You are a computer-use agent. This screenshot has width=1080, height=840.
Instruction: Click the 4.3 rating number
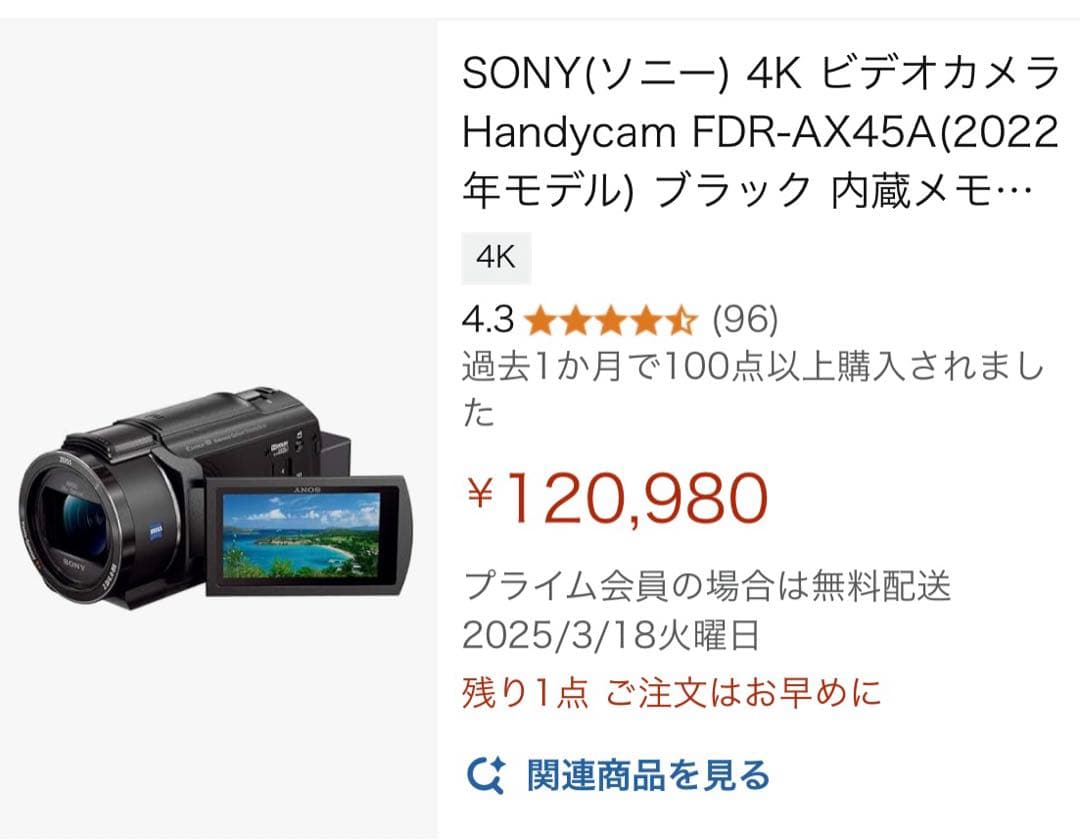pos(488,321)
